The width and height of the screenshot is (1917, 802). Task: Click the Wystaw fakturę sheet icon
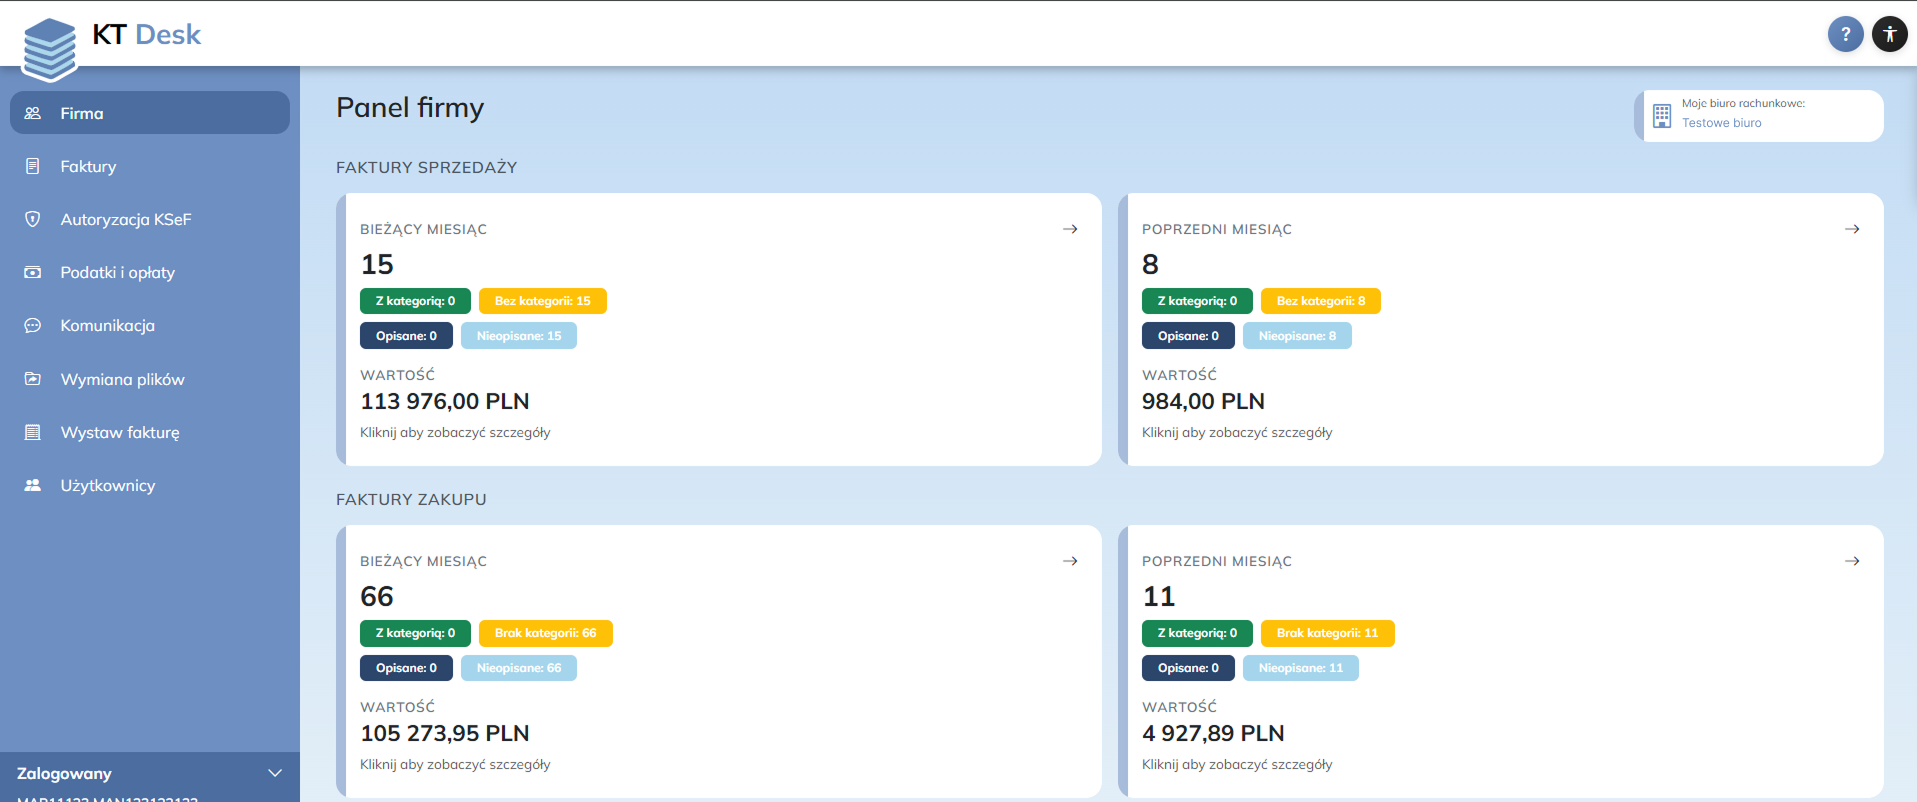click(33, 432)
